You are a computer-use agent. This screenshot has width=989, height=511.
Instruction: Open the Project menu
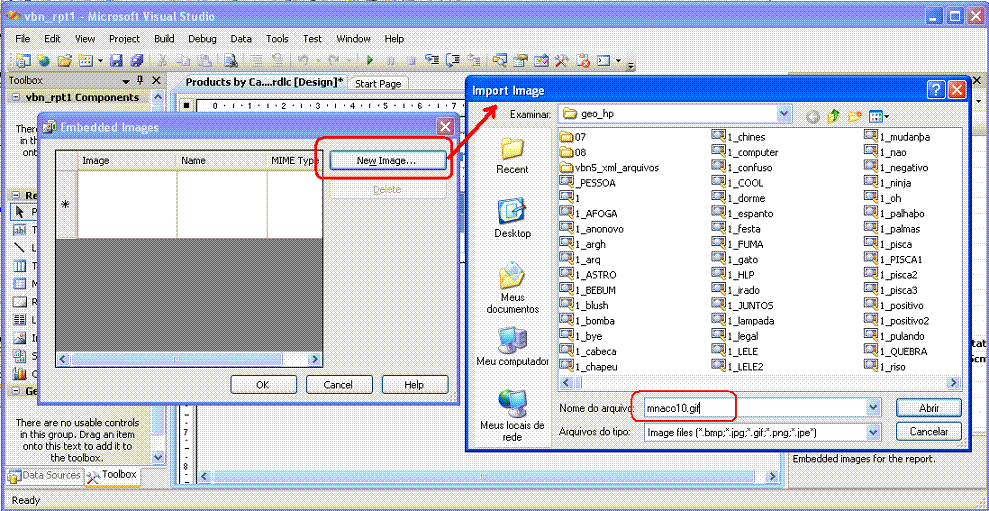click(124, 38)
